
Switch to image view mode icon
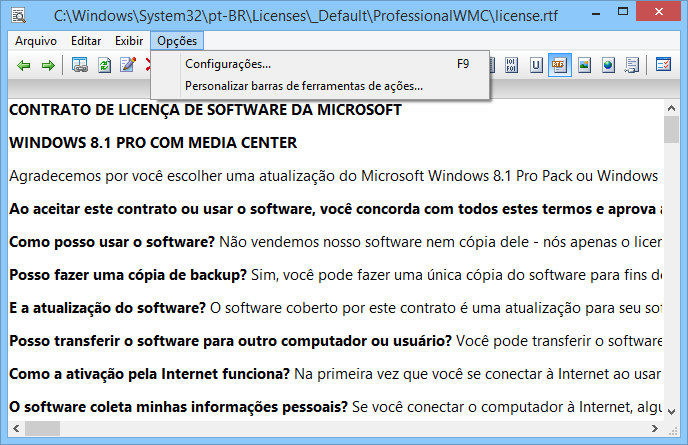pyautogui.click(x=584, y=65)
